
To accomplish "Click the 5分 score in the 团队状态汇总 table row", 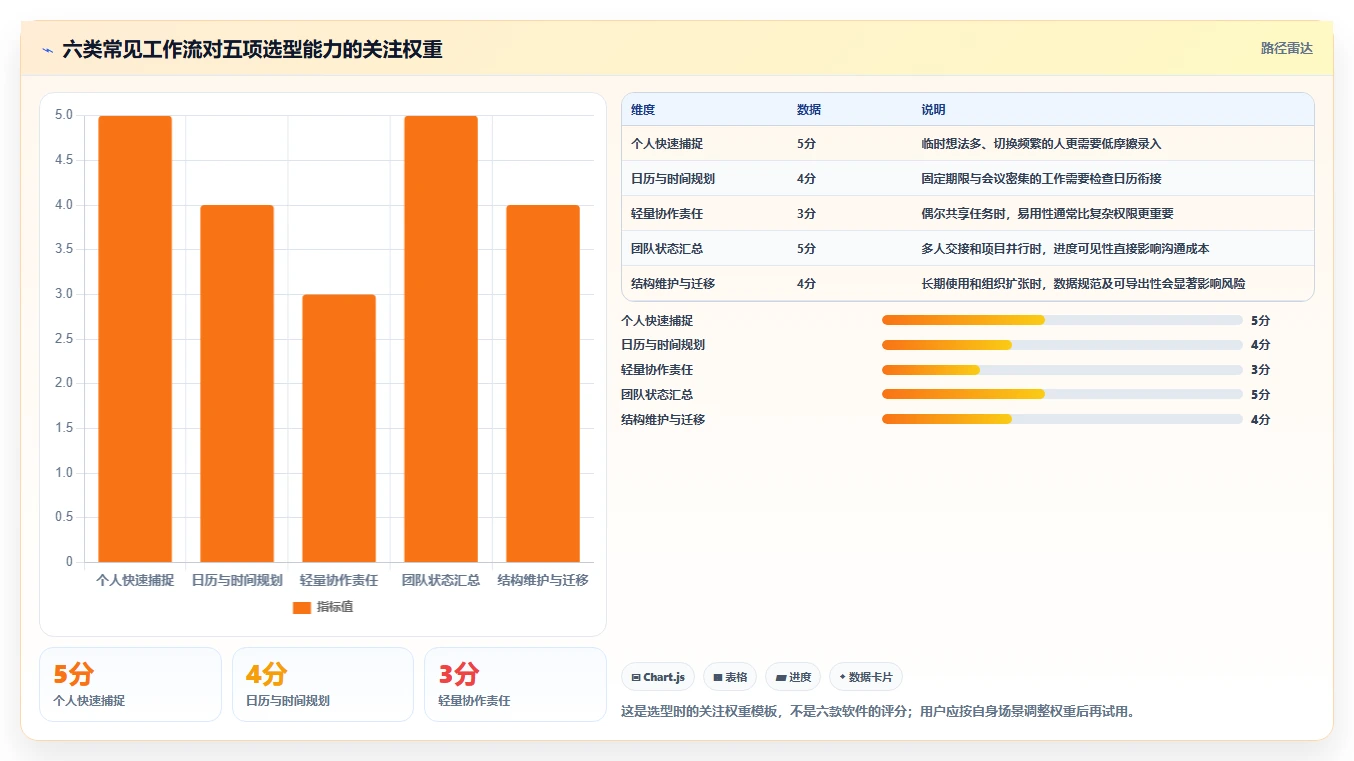I will coord(807,249).
